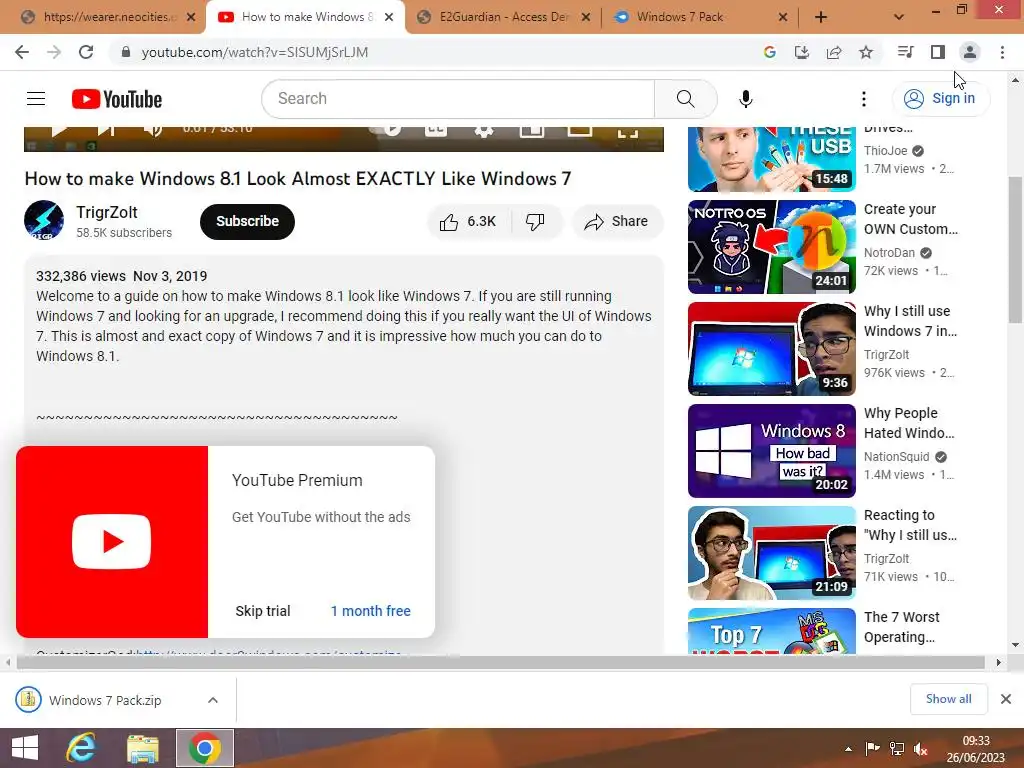The width and height of the screenshot is (1024, 768).
Task: Click the horizontal page scrollbar
Action: 501,662
